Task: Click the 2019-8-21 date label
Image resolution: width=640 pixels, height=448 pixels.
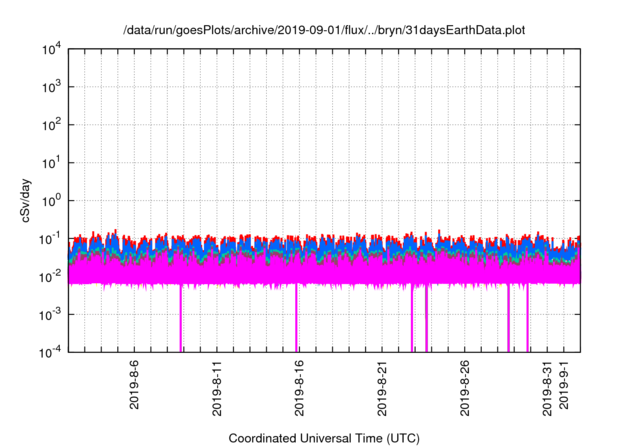Action: tap(382, 388)
